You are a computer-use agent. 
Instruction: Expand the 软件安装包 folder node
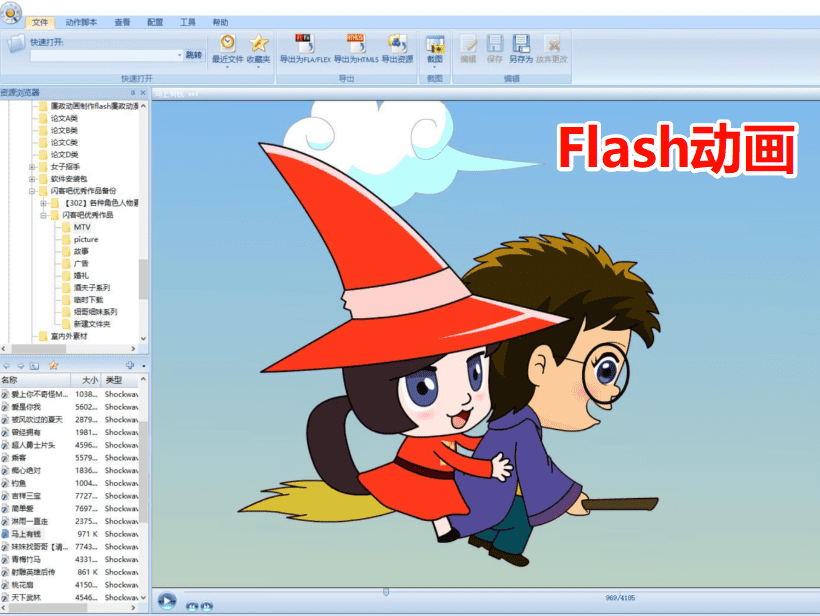point(32,179)
